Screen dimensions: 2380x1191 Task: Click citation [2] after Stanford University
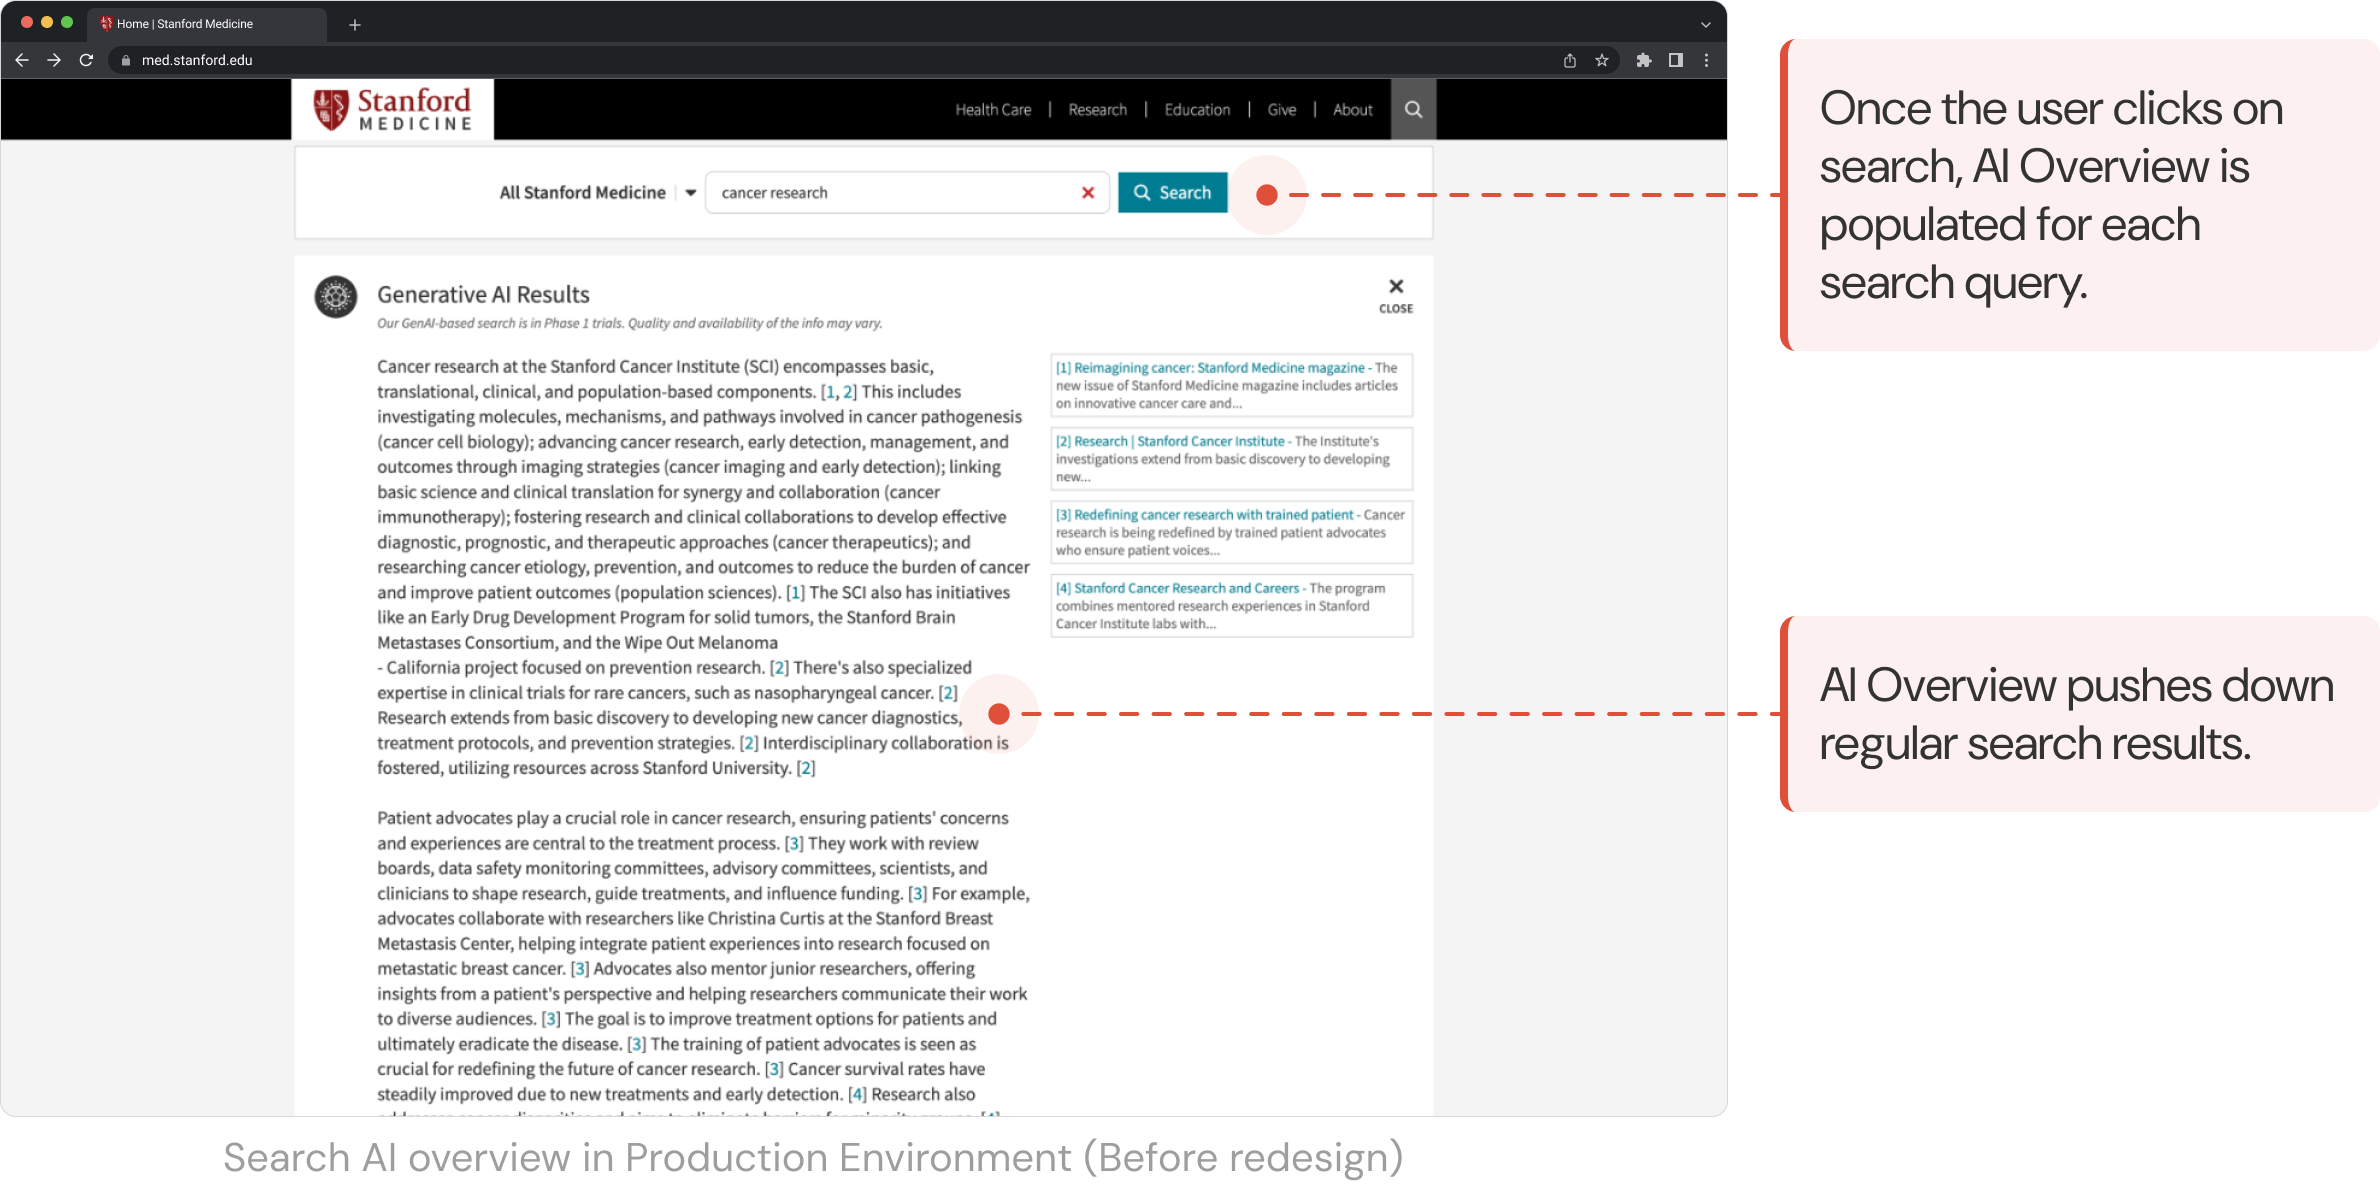(x=806, y=767)
